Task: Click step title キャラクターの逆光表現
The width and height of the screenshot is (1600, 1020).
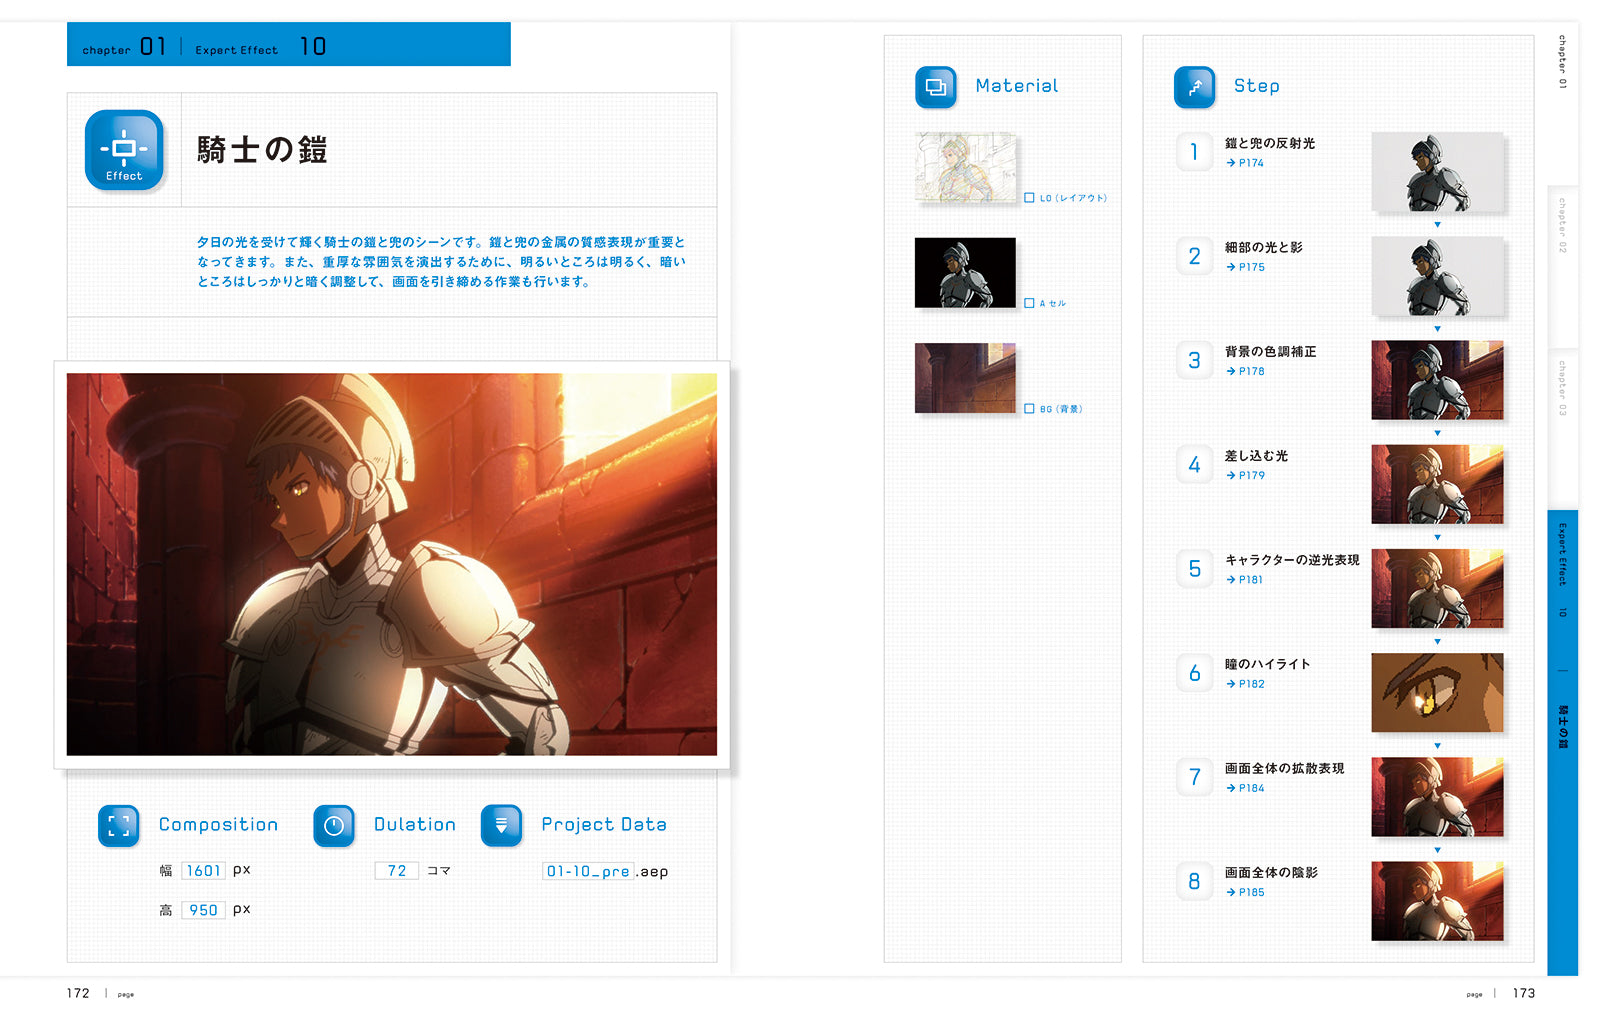Action: tap(1292, 559)
